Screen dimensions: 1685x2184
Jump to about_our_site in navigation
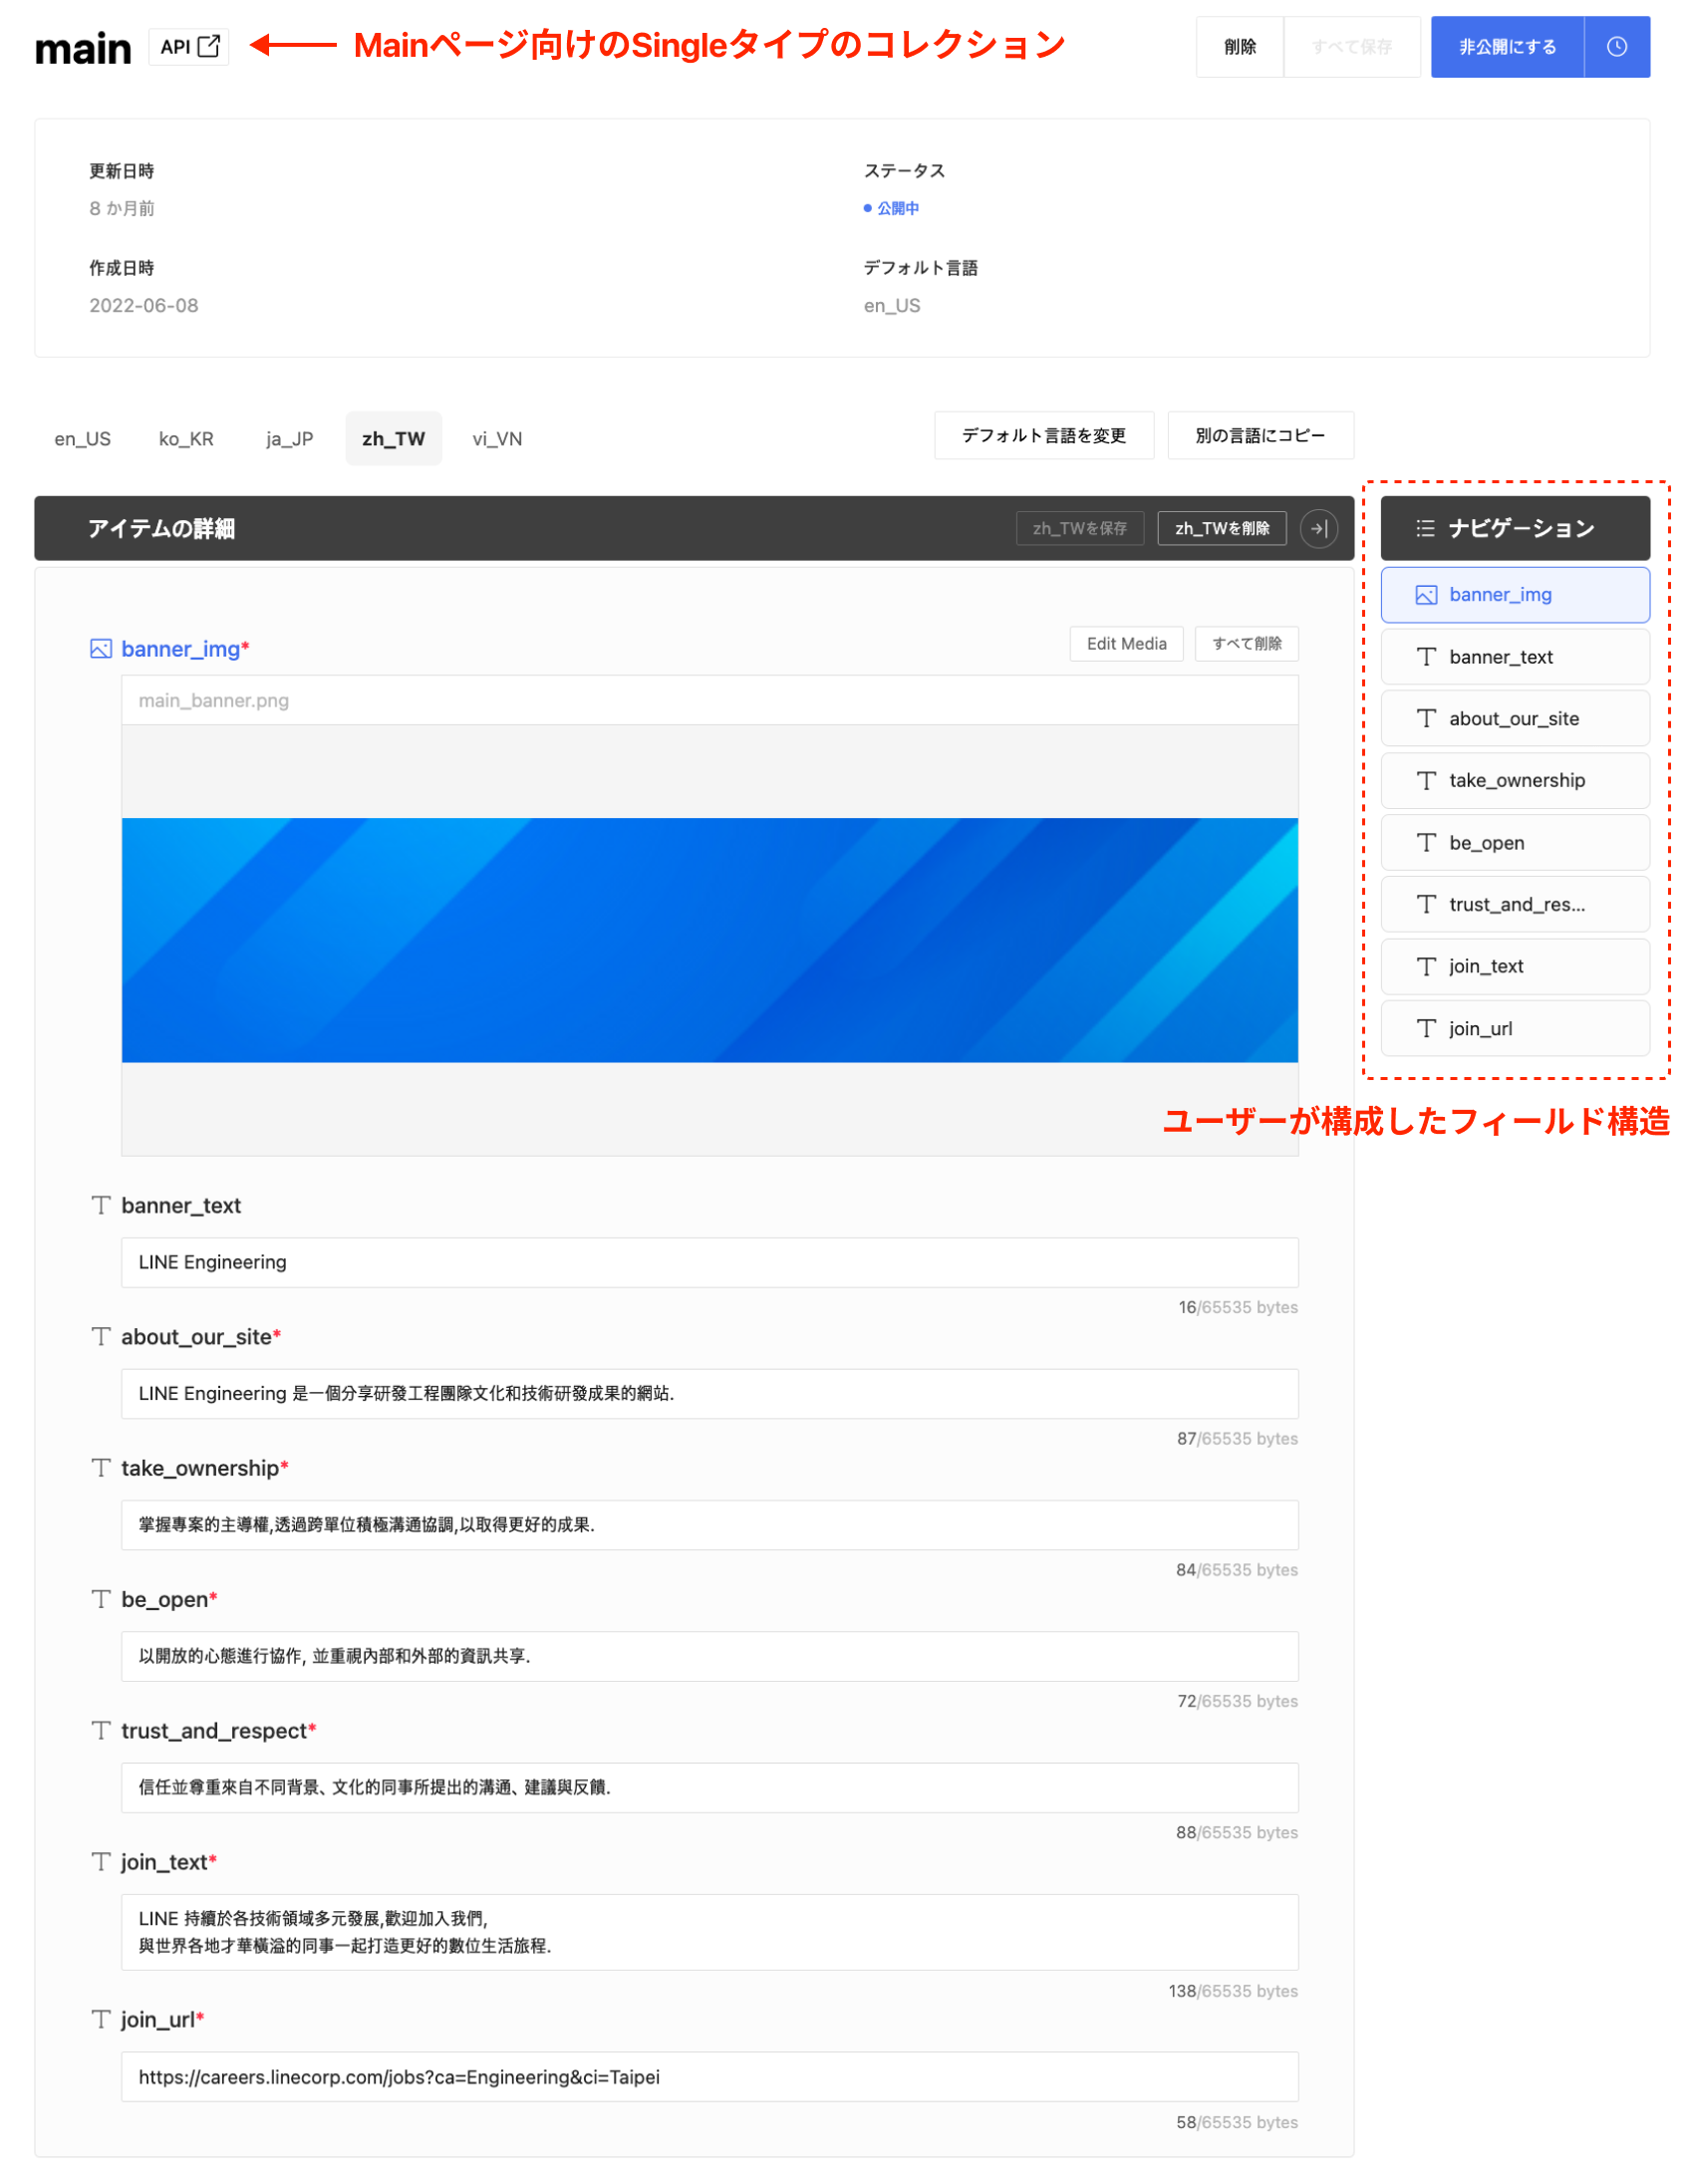(1515, 719)
